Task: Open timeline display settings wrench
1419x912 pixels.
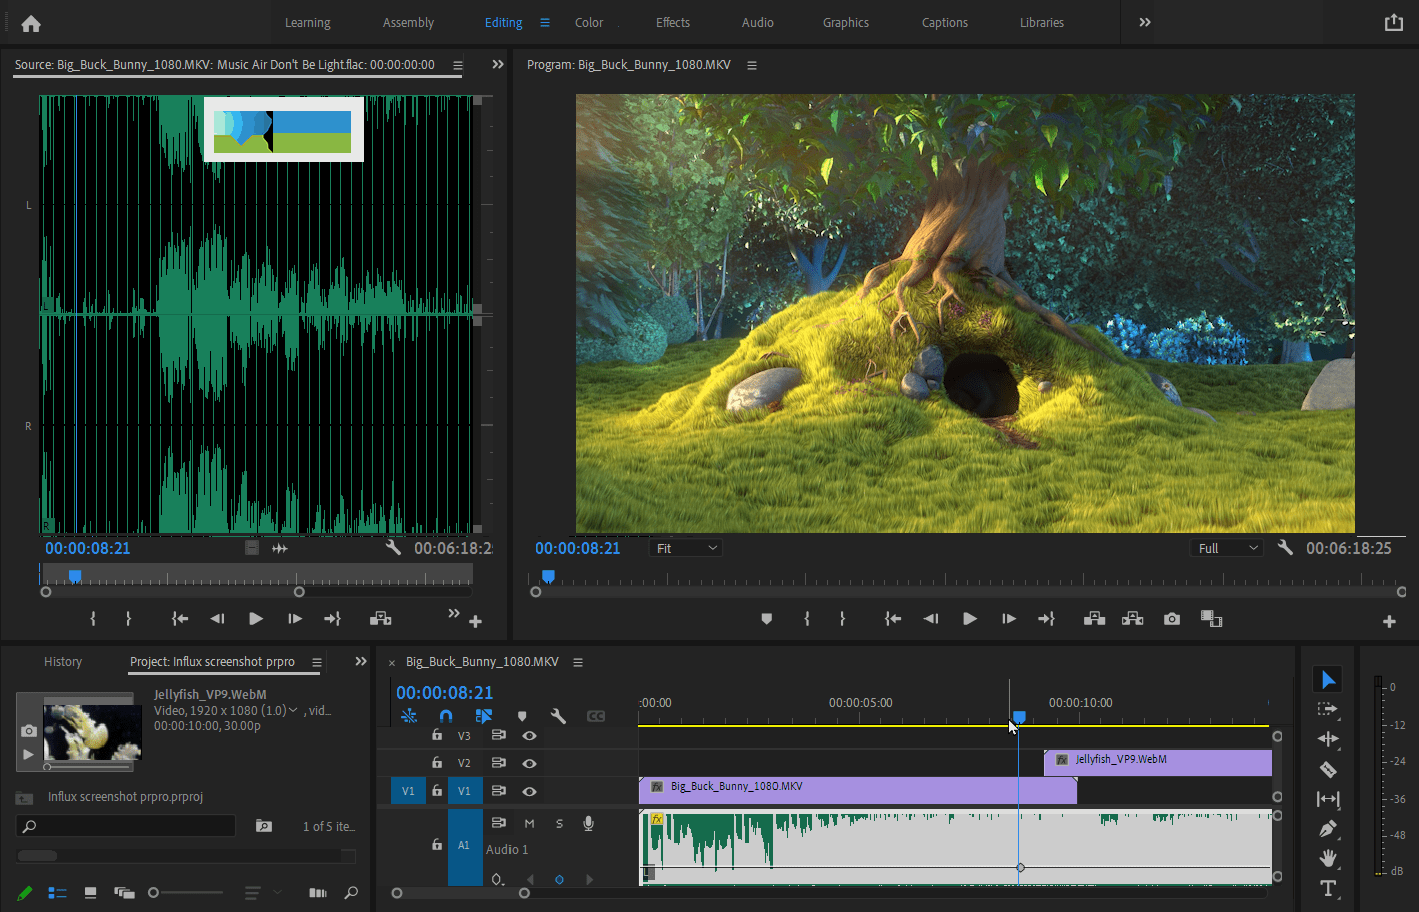Action: pyautogui.click(x=558, y=716)
